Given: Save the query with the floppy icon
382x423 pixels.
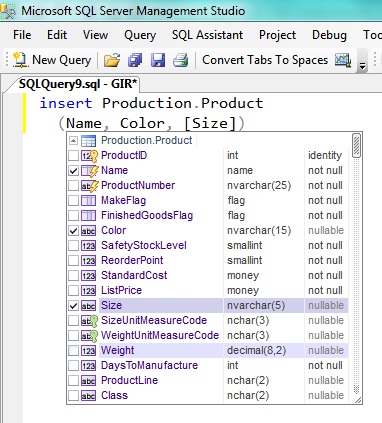Looking at the screenshot, I should [x=158, y=61].
